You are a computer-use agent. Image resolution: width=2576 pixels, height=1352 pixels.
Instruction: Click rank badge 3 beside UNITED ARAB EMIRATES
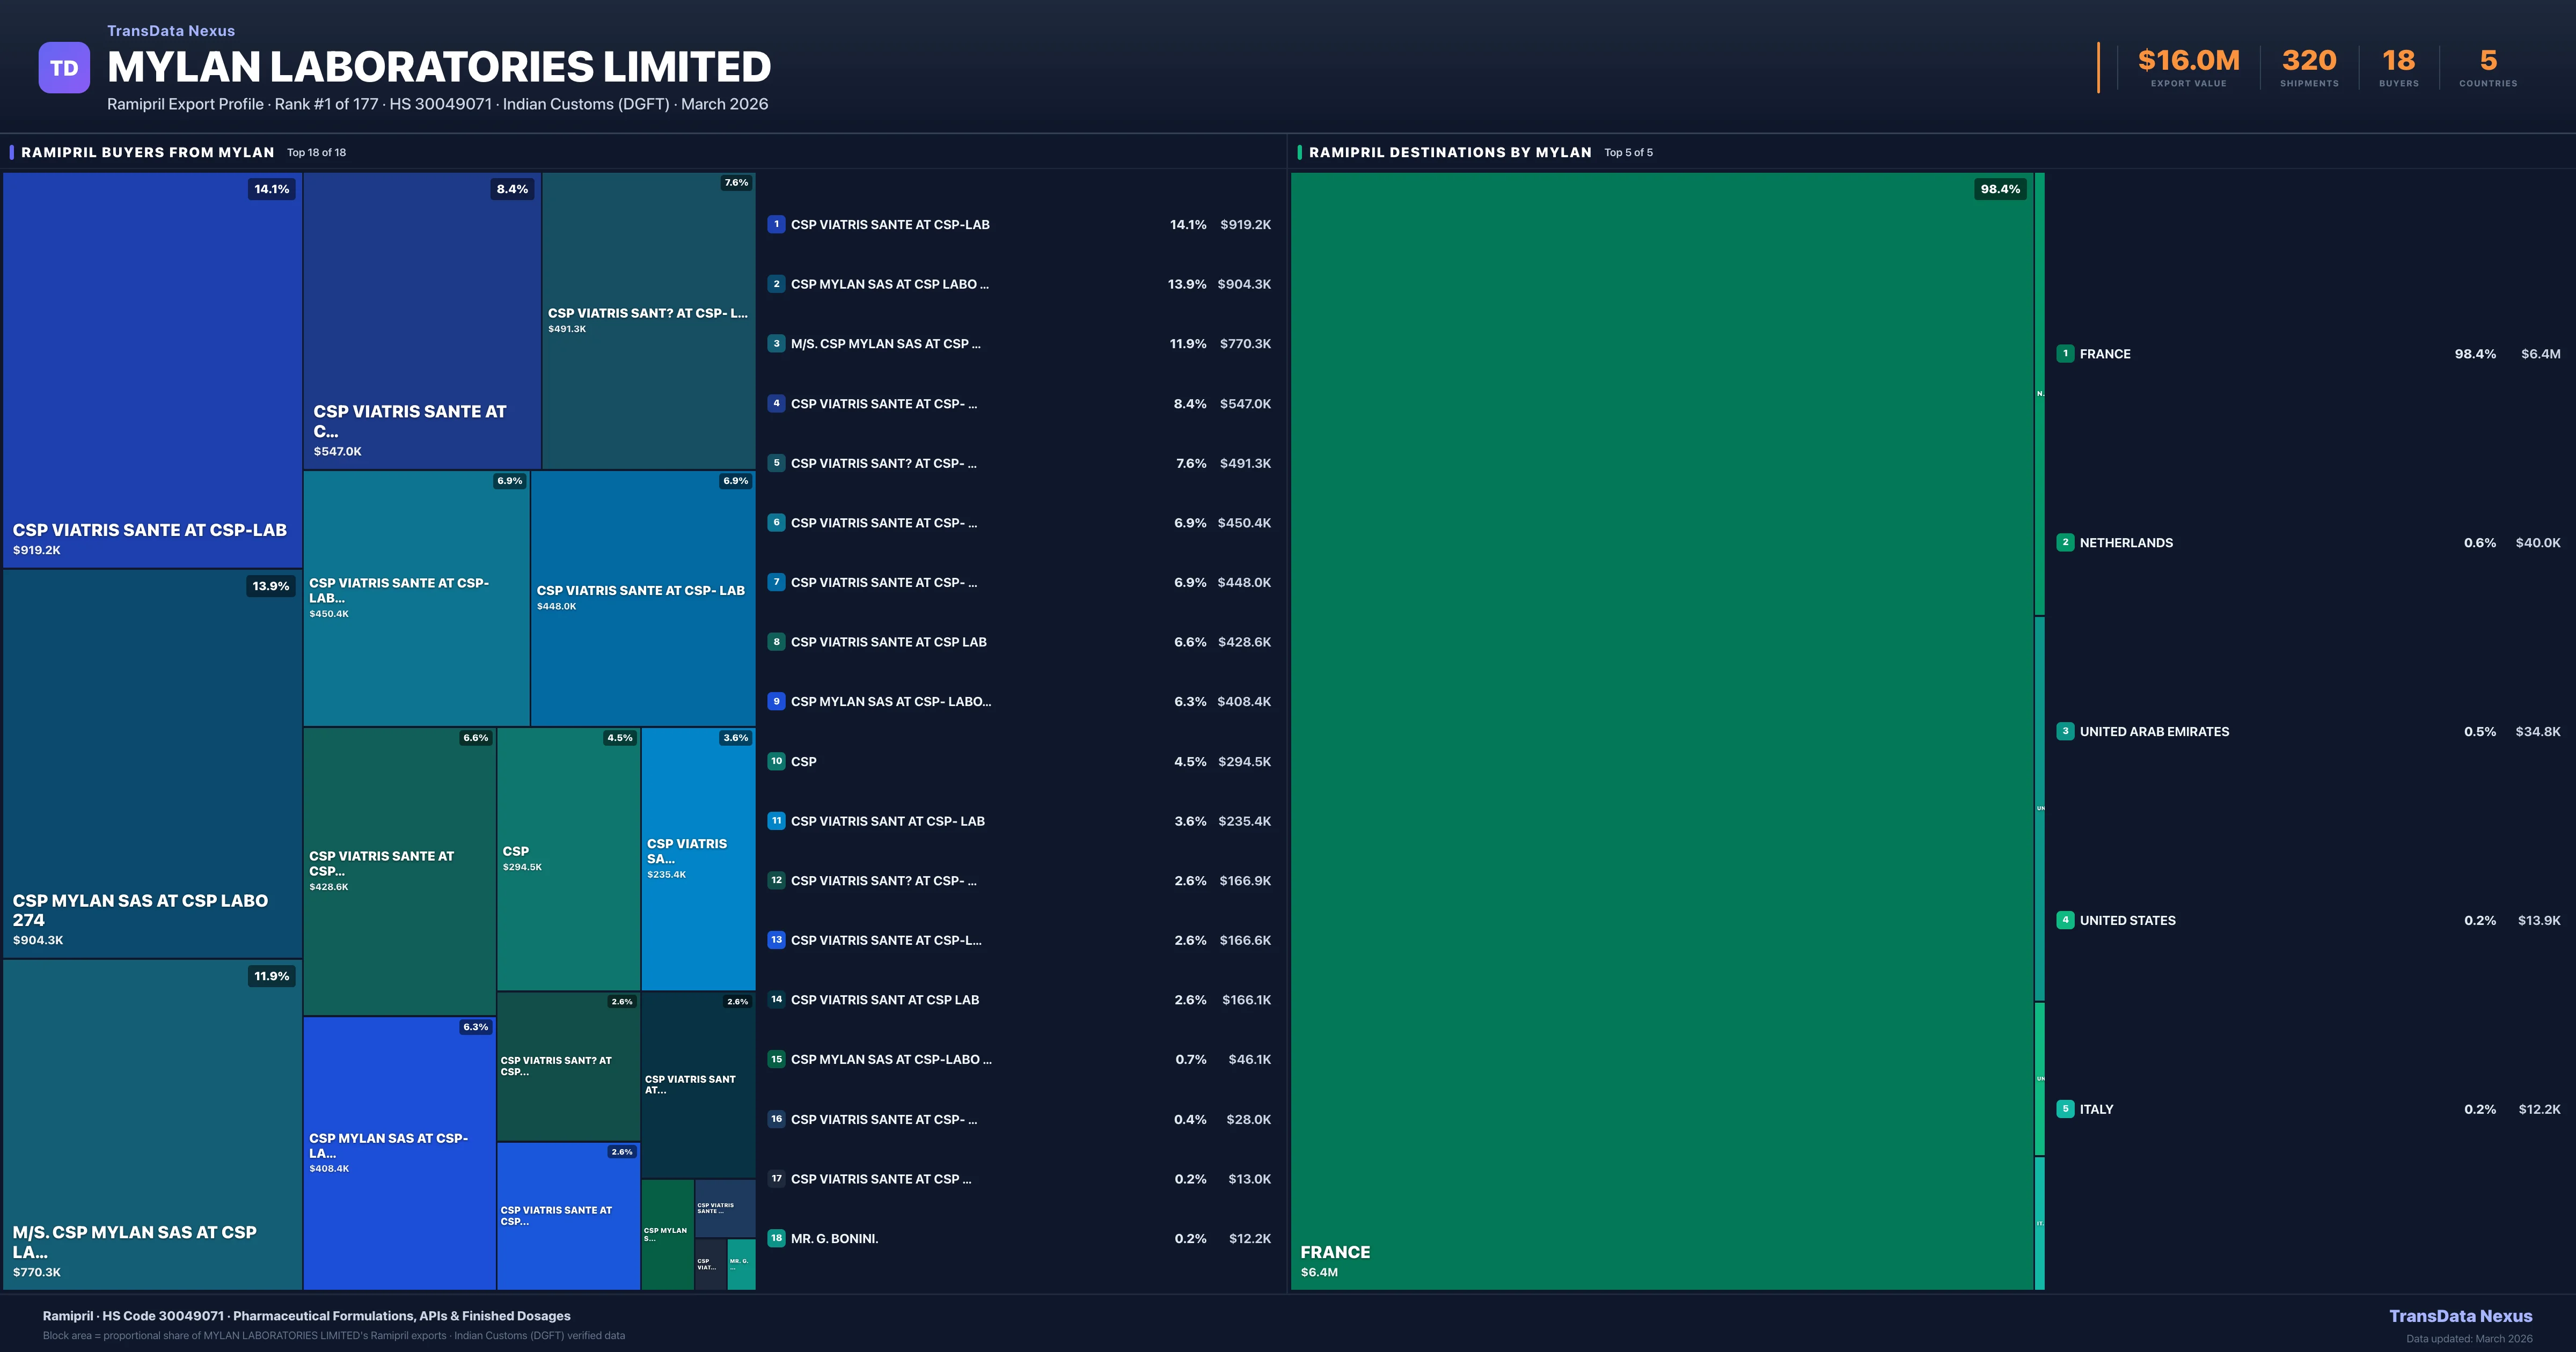[2065, 731]
